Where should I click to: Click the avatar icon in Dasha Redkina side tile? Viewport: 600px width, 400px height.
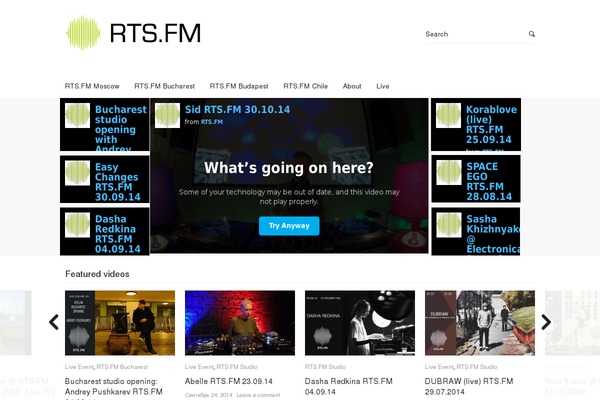77,225
